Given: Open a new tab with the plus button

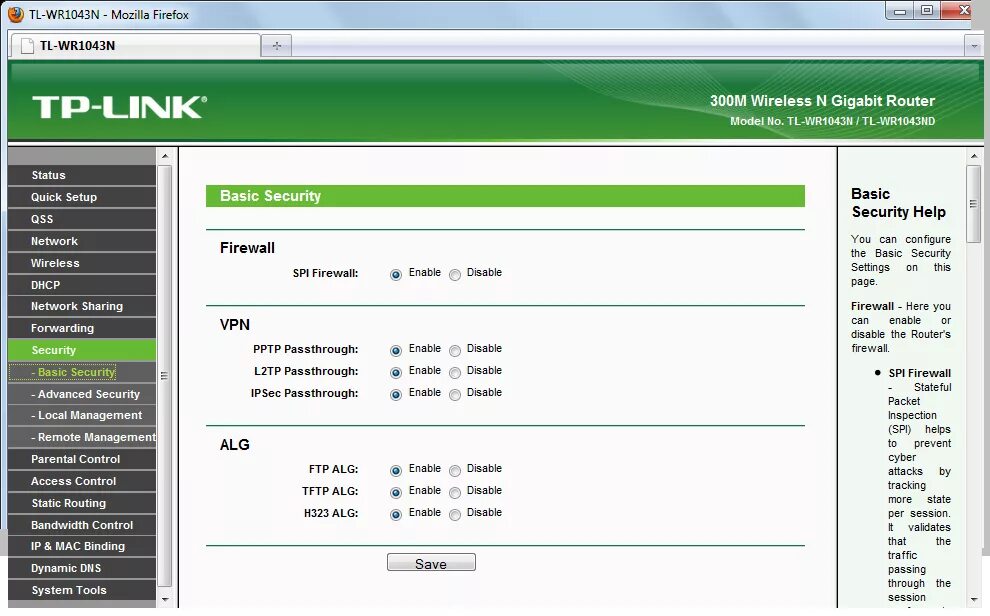Looking at the screenshot, I should (x=277, y=45).
